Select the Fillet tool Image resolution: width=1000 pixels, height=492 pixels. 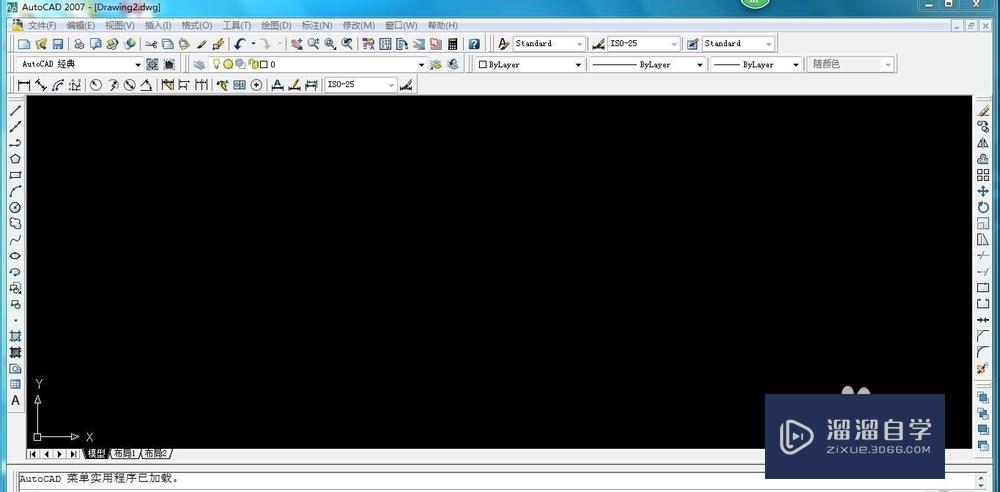[983, 352]
